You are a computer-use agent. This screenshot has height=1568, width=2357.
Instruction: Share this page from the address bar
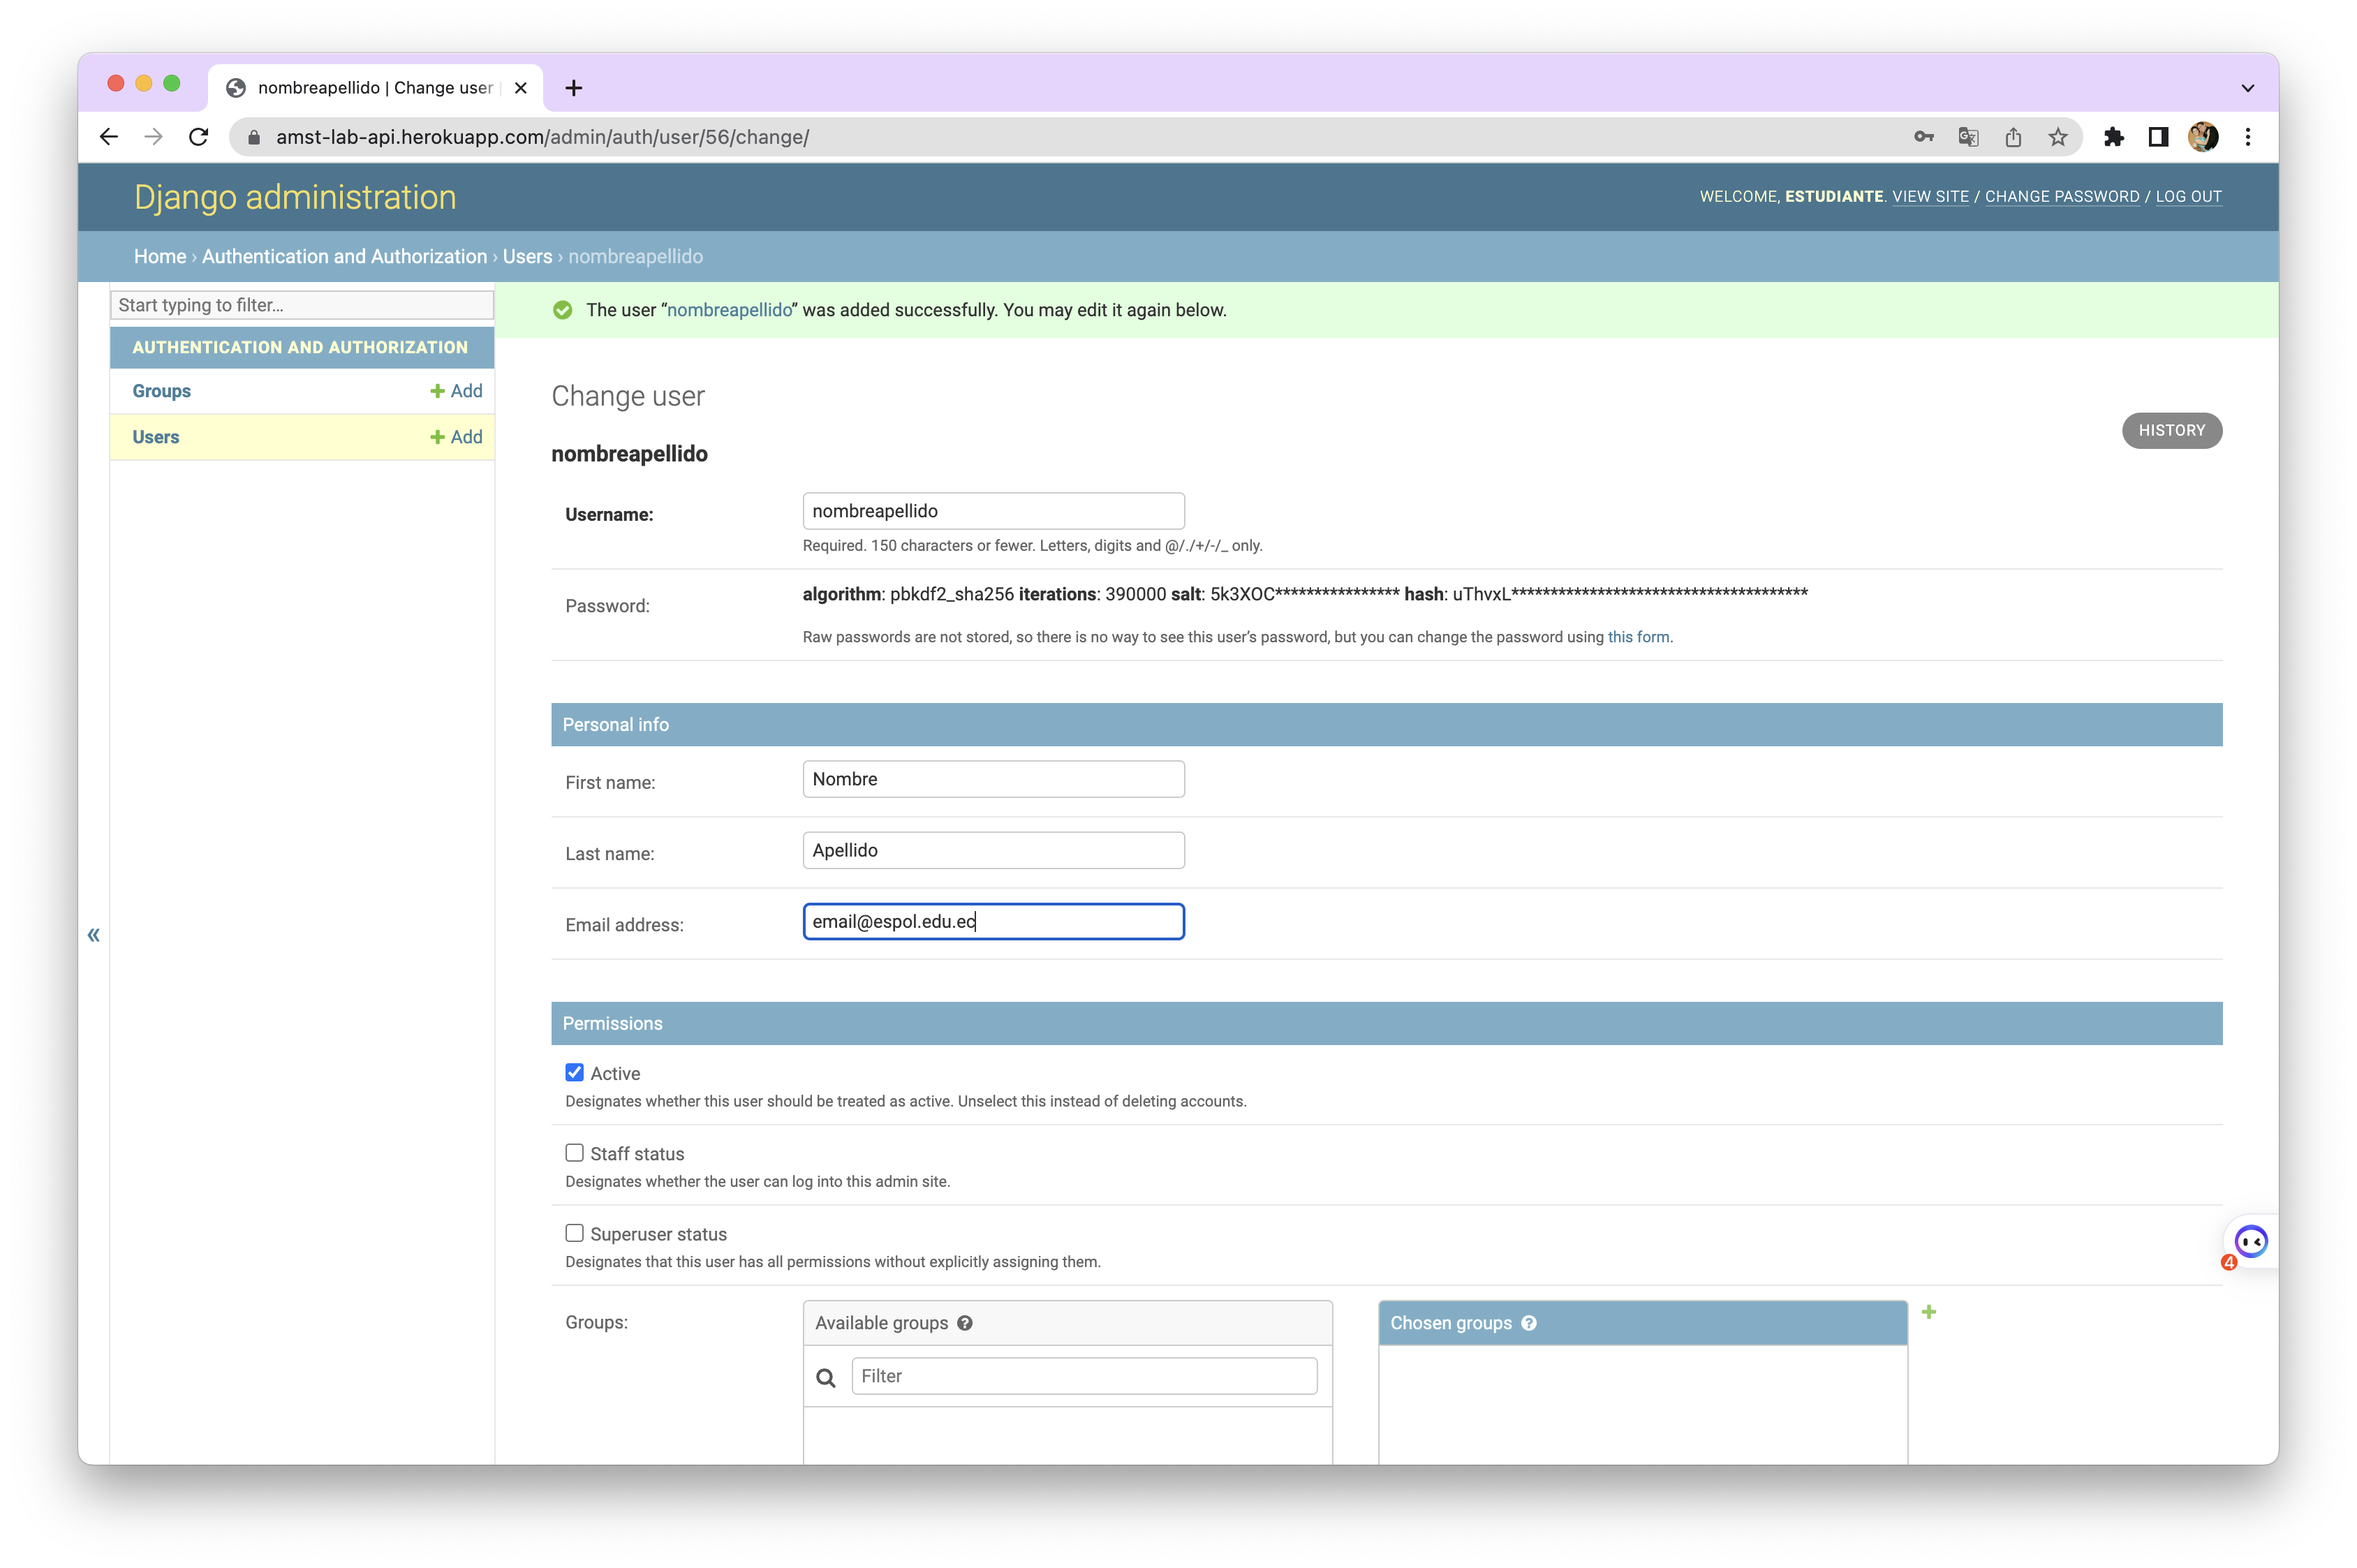(x=2013, y=137)
